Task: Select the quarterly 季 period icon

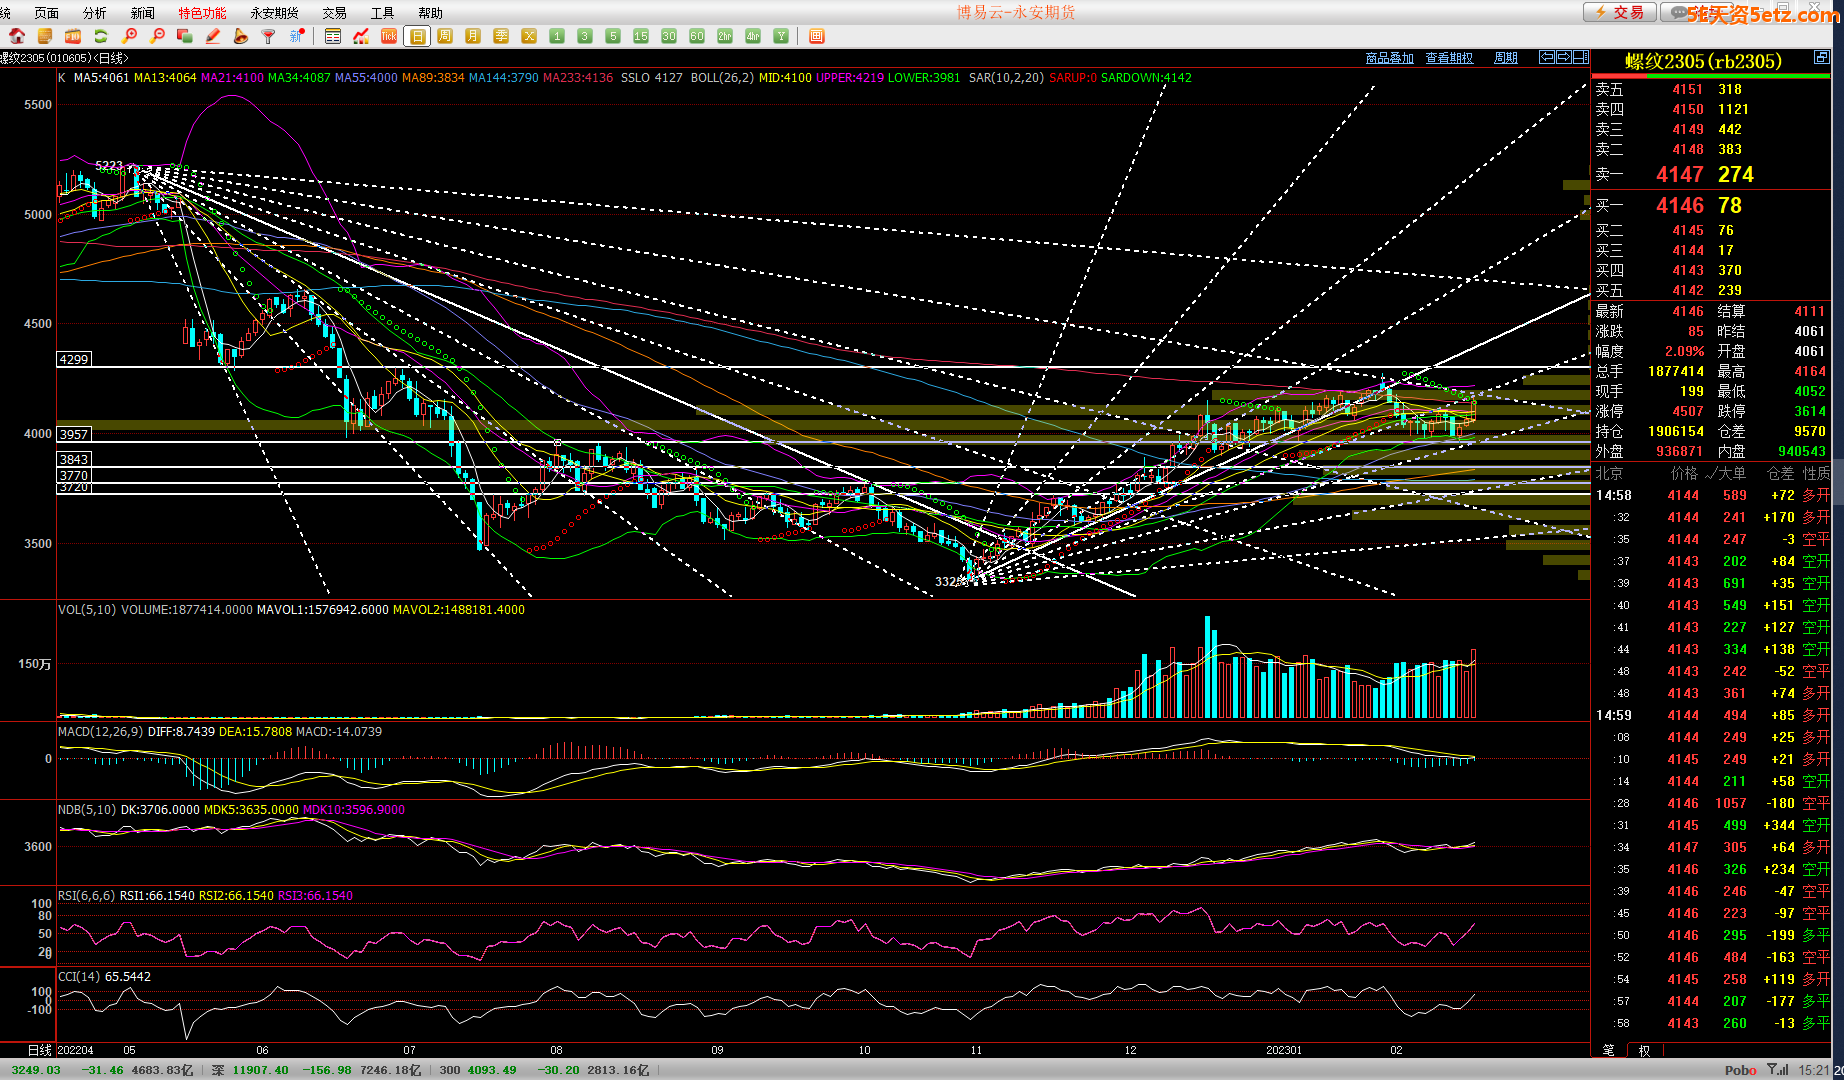Action: pyautogui.click(x=501, y=36)
